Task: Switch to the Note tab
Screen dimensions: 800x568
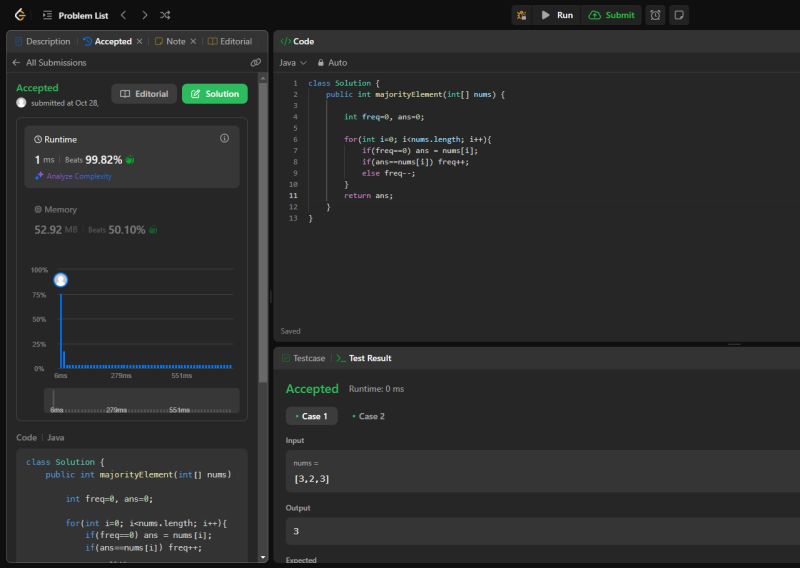Action: (x=170, y=41)
